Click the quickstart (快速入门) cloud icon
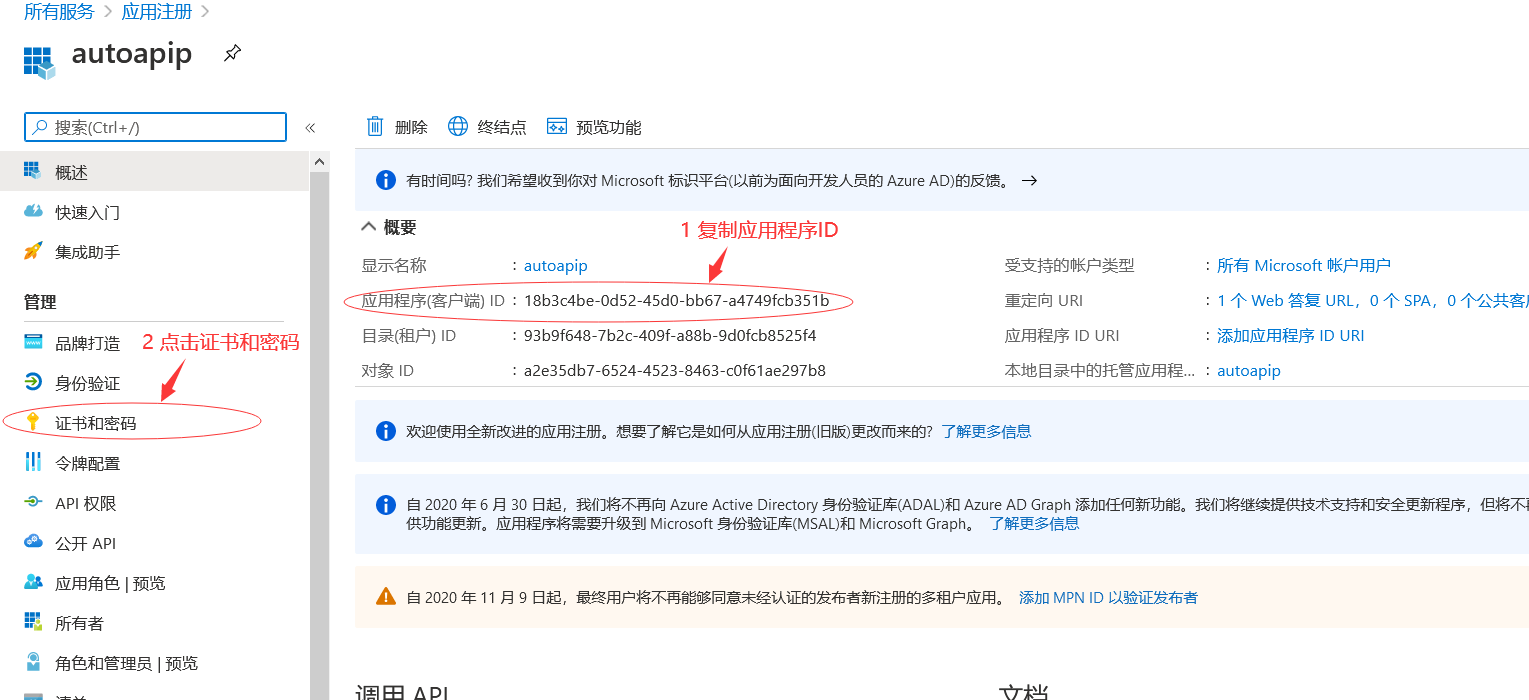 click(x=33, y=212)
